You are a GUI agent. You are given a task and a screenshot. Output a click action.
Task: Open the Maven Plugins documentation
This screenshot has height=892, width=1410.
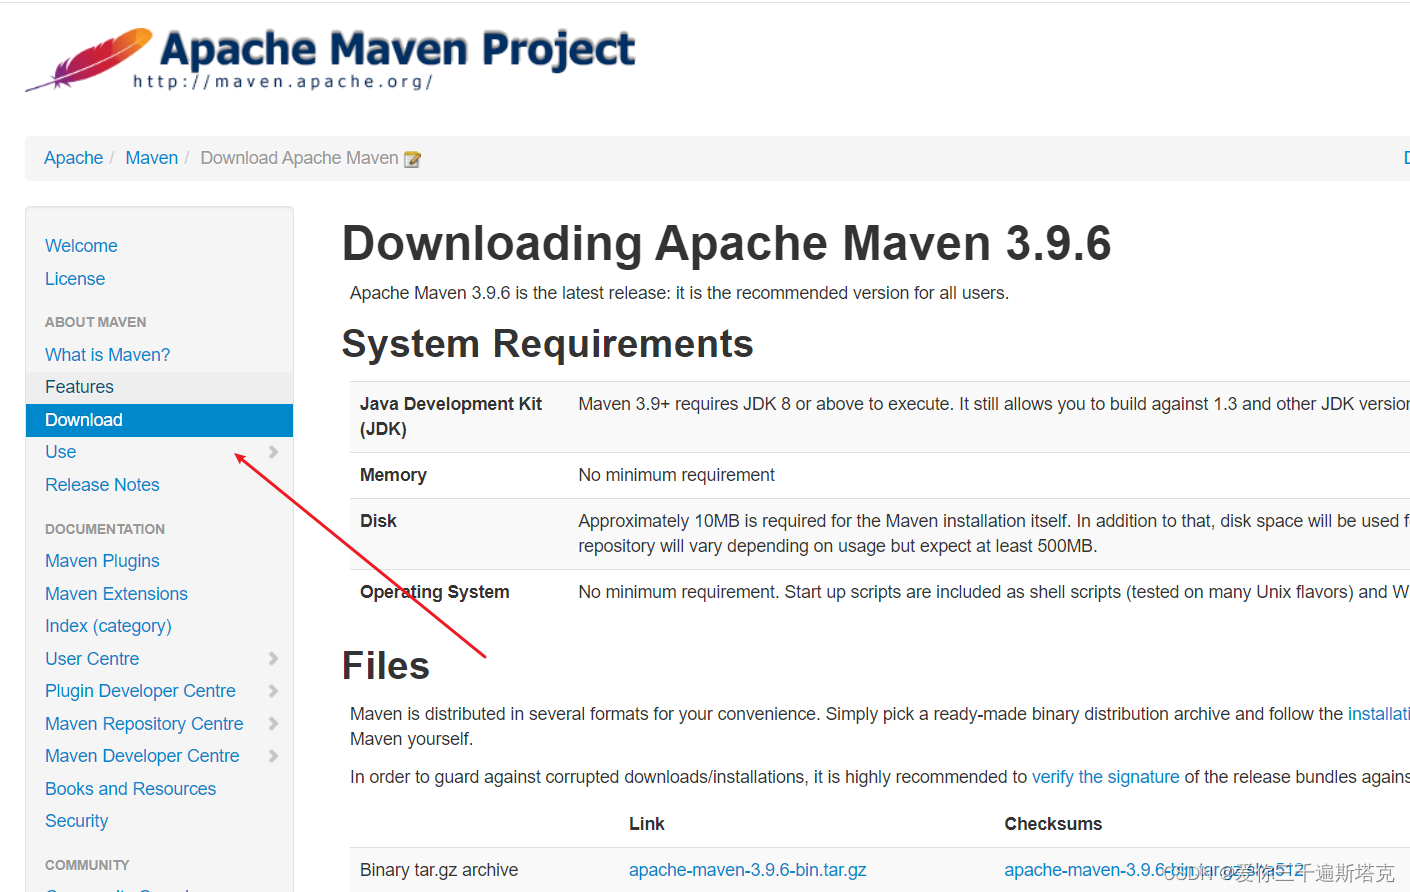point(102,560)
